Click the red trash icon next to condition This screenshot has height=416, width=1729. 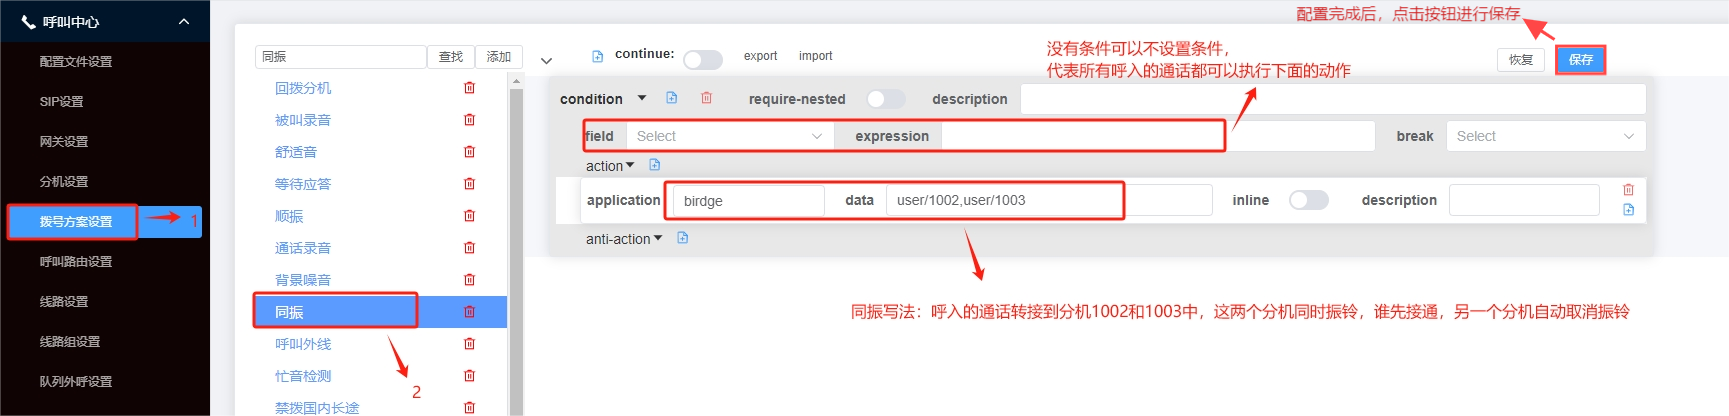[x=706, y=98]
